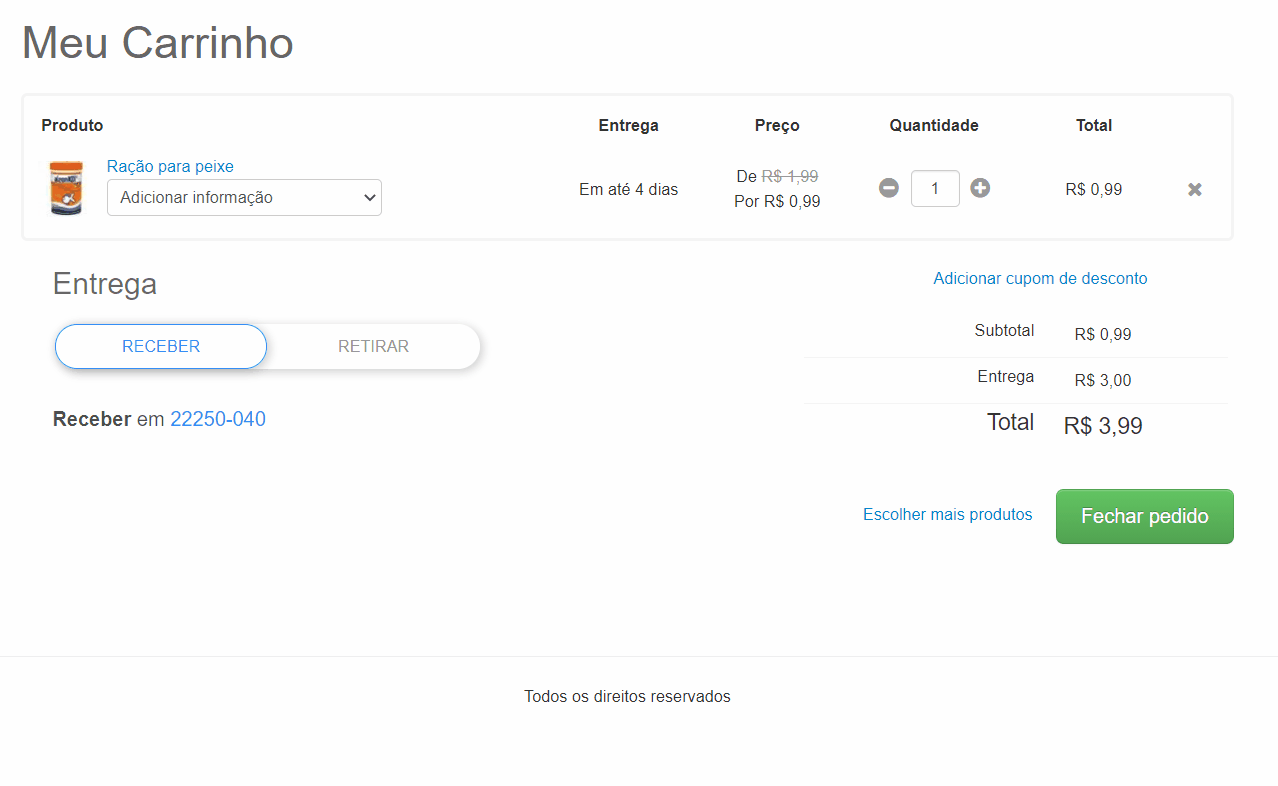
Task: Remove Ração para peixe from cart
Action: [1194, 189]
